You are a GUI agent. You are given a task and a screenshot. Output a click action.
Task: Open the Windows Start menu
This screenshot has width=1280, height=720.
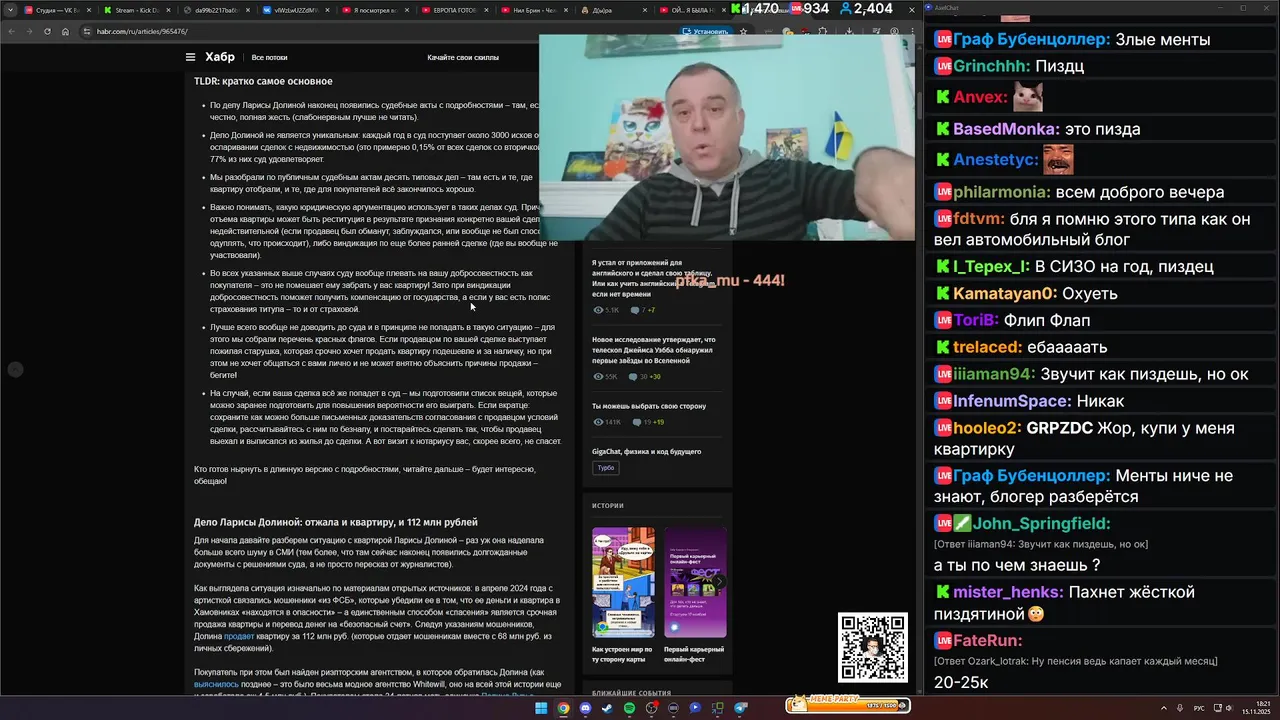(541, 708)
